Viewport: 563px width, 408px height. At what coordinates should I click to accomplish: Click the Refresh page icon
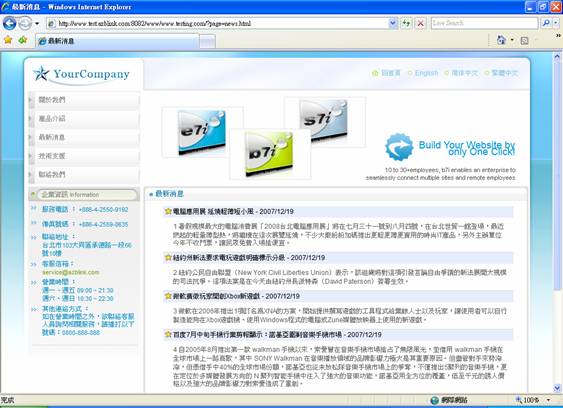(x=406, y=24)
